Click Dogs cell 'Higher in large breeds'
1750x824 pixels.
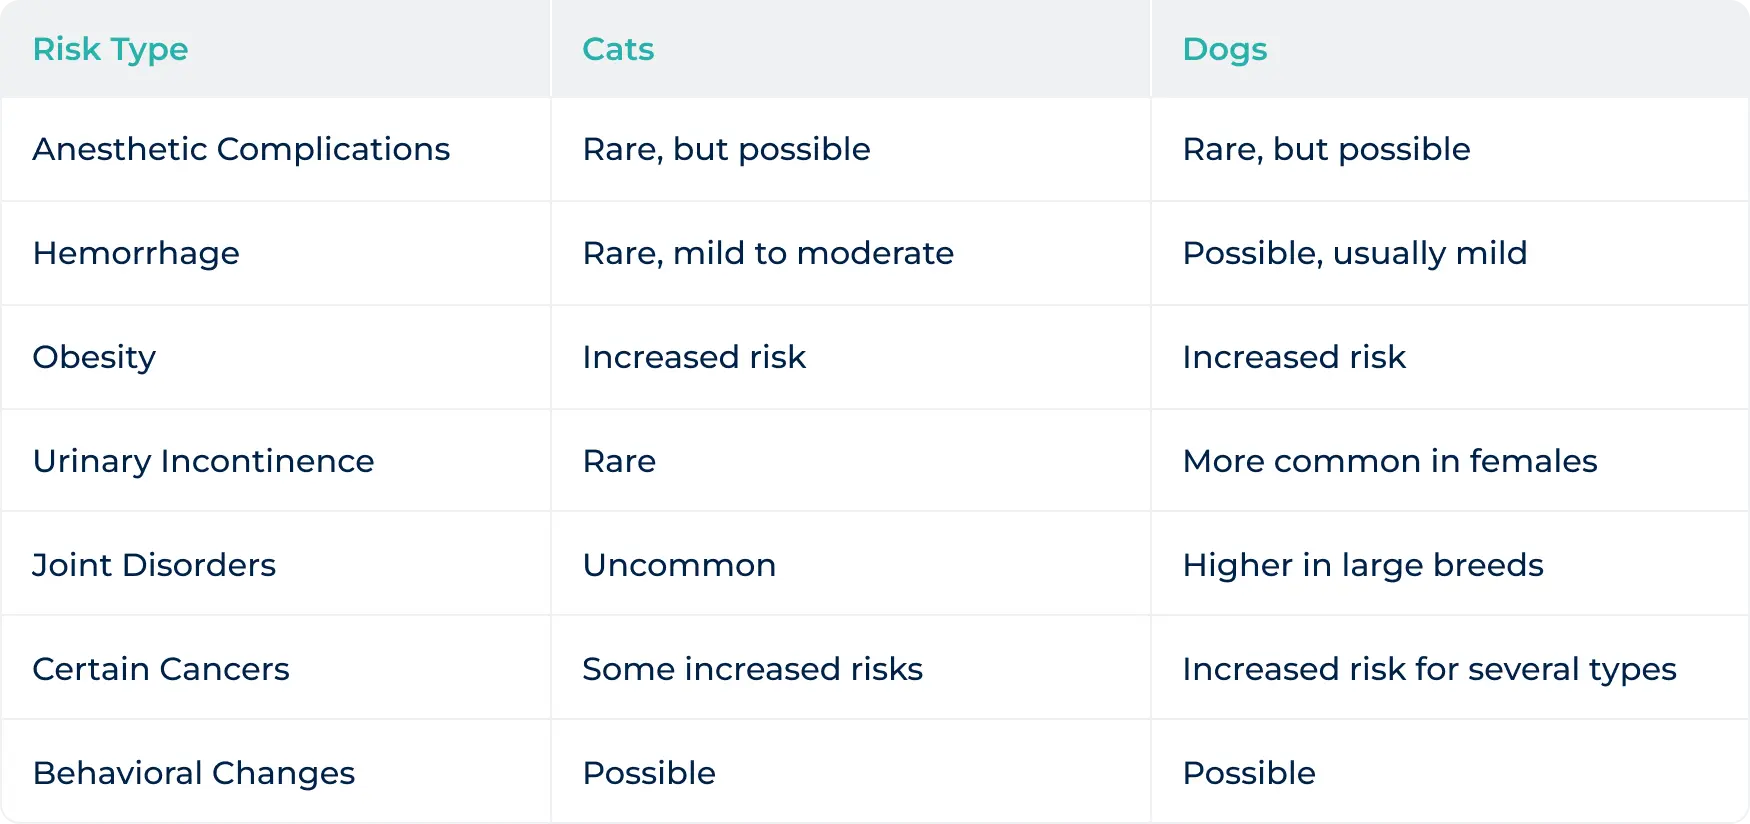(x=1363, y=565)
